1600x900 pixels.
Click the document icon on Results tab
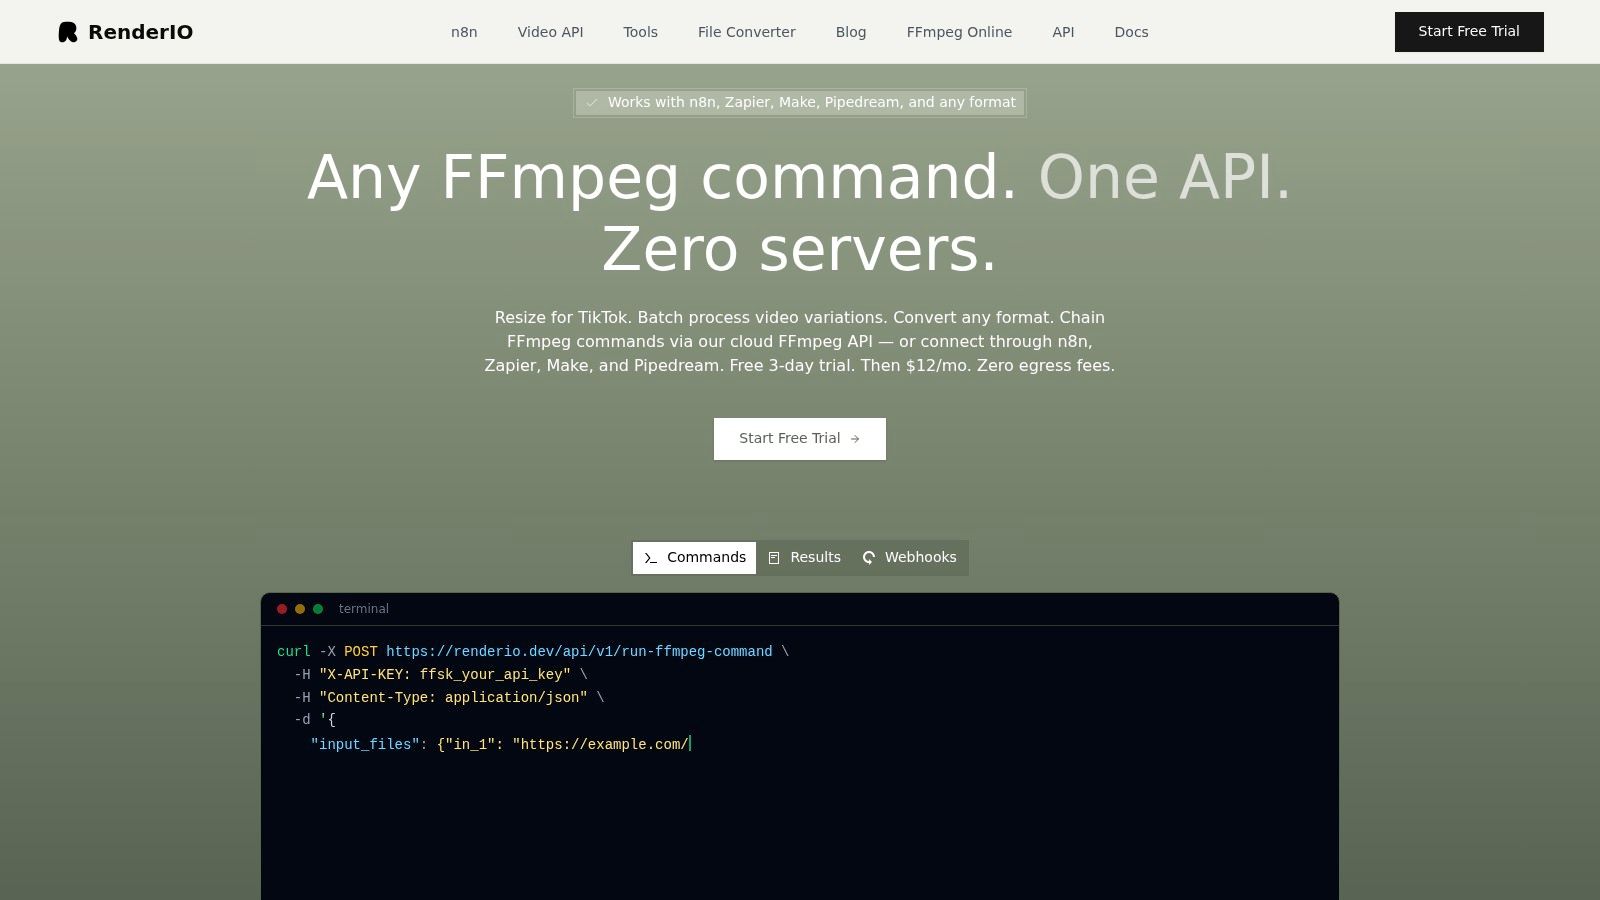coord(774,558)
